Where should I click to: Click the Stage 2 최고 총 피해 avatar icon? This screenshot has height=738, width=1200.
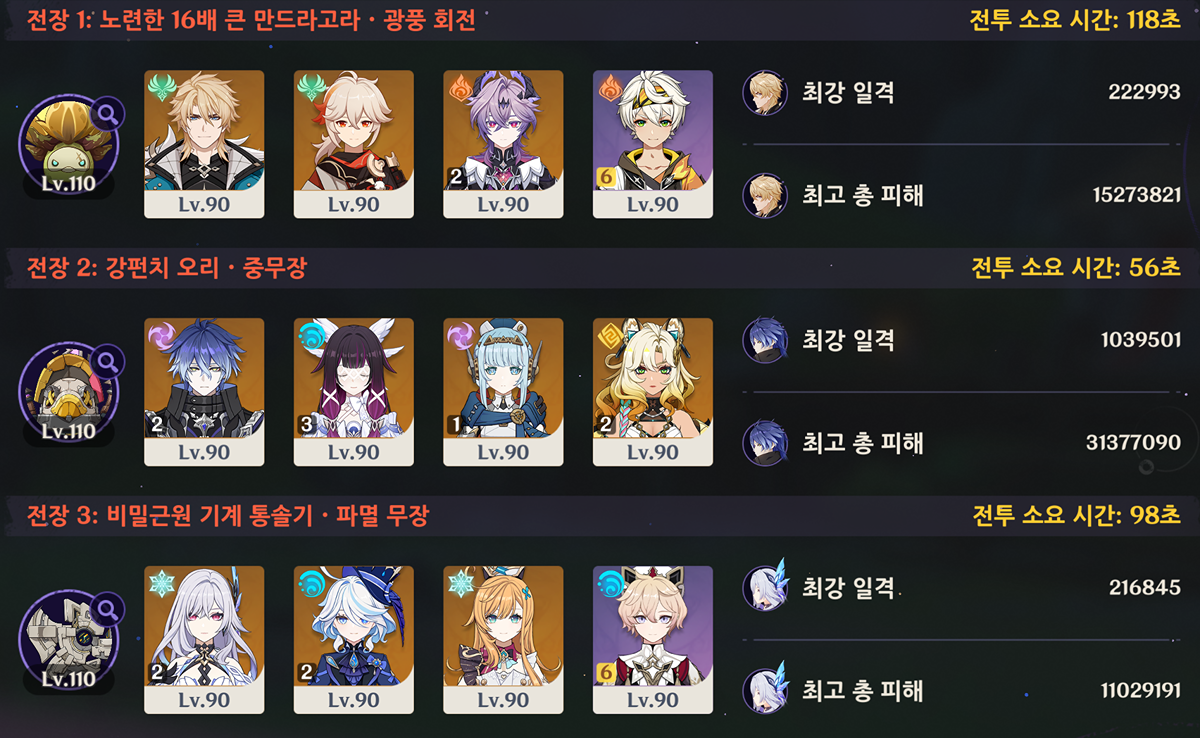(762, 442)
